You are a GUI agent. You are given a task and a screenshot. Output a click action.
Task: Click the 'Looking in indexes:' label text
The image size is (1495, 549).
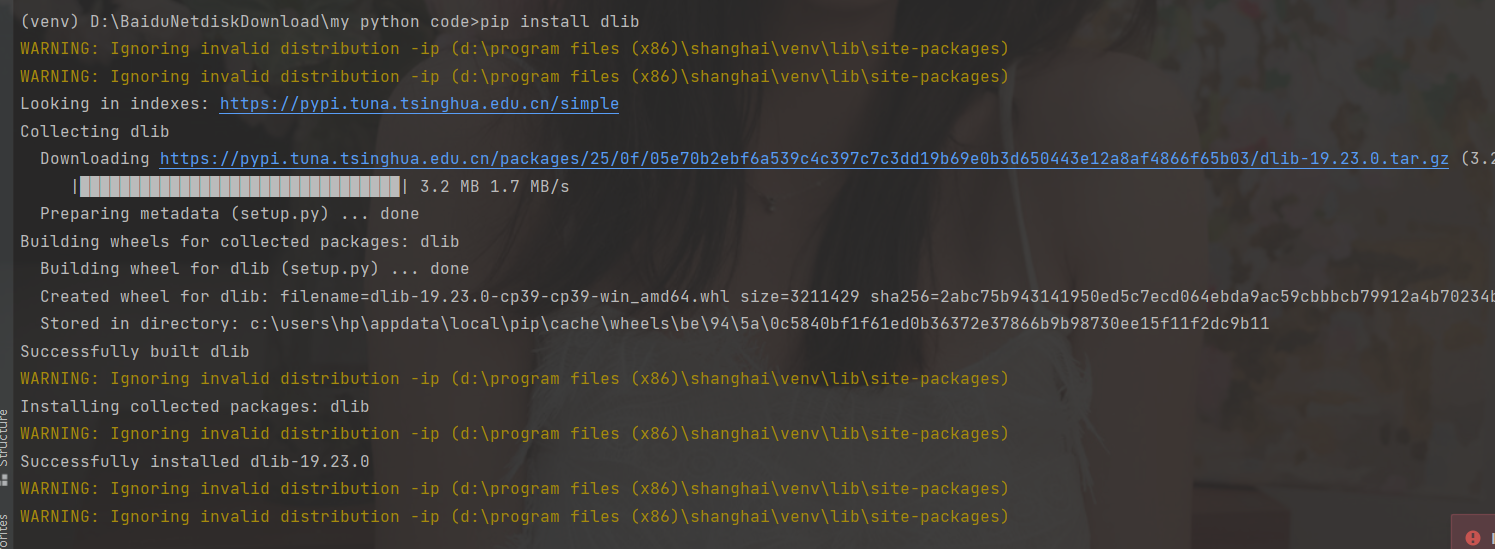tap(115, 104)
